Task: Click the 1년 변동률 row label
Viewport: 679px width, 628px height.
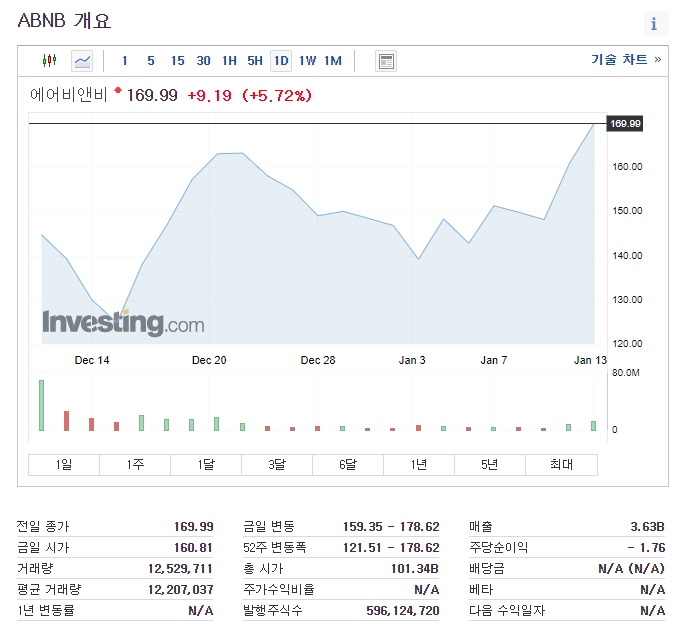Action: click(46, 611)
